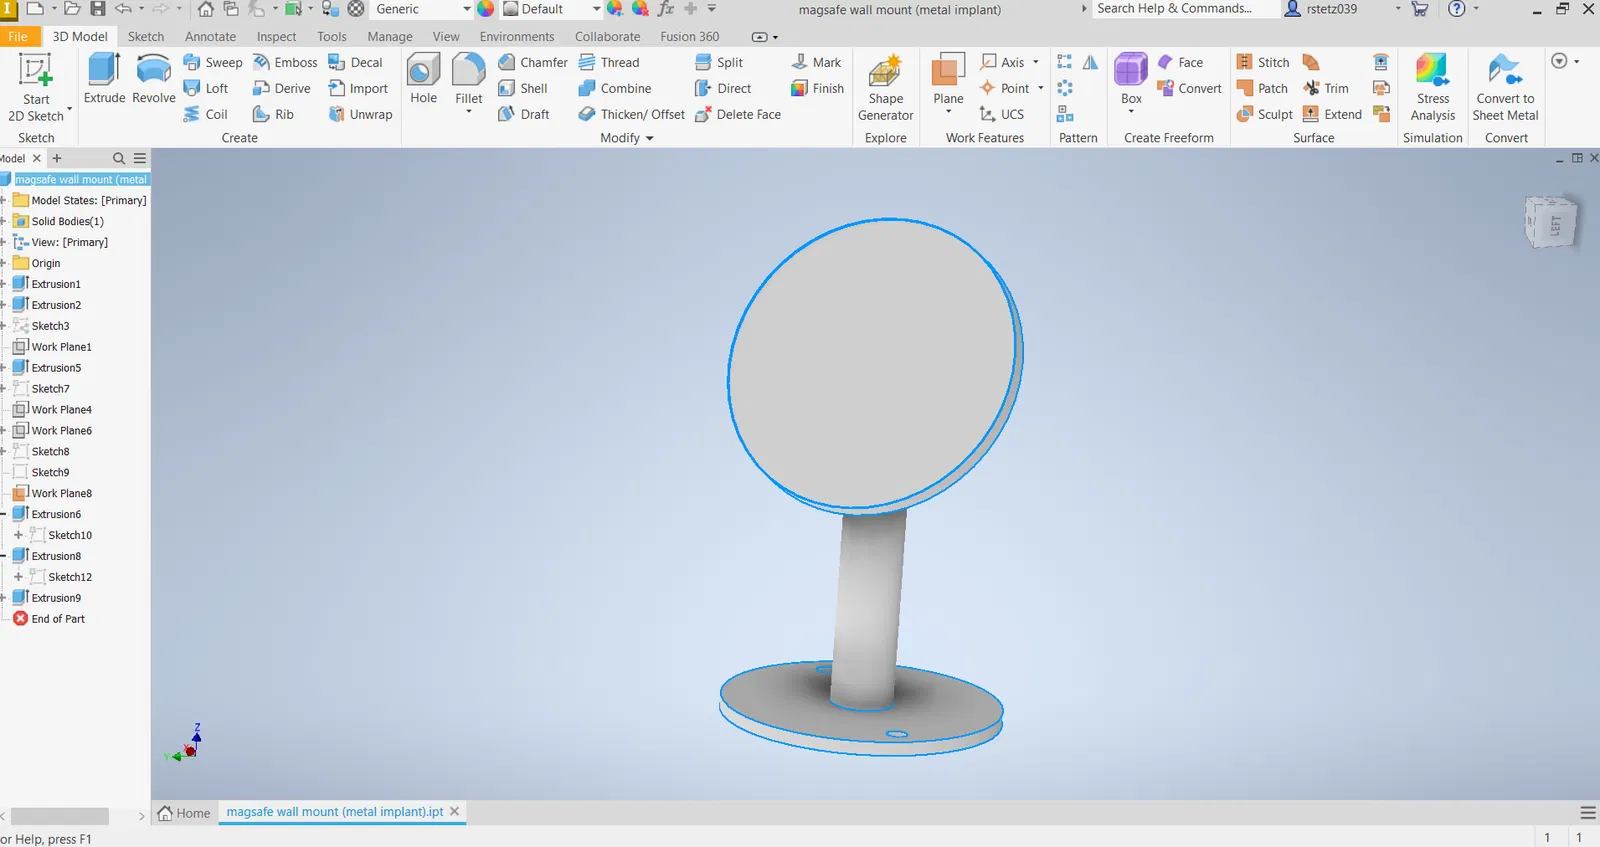Click the ViewCube LEFT face

tap(1555, 225)
